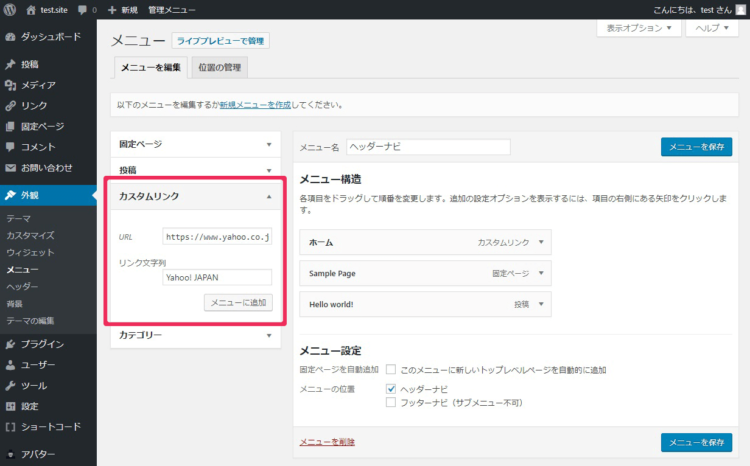Click the Plugins plug icon
This screenshot has height=466, width=750.
(x=11, y=344)
